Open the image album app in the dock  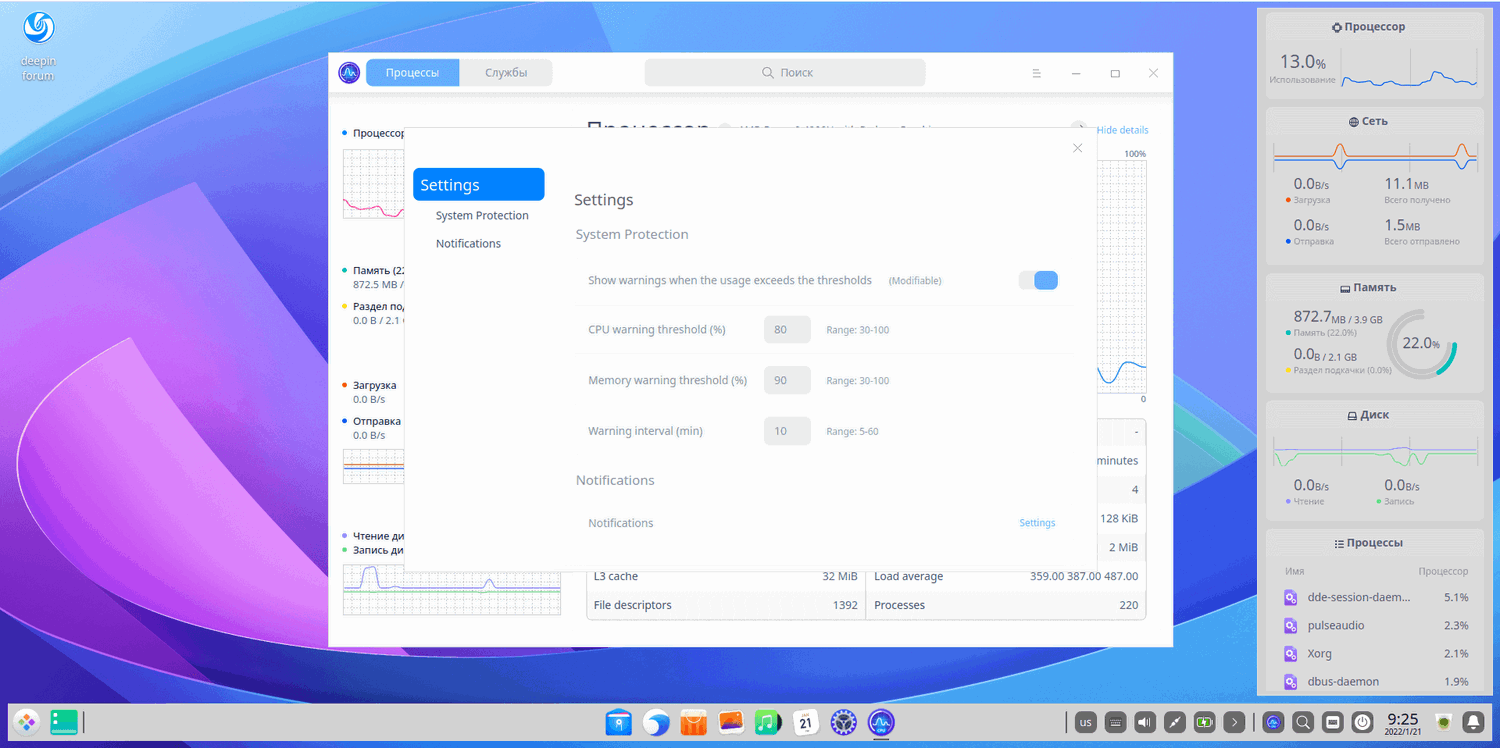click(731, 721)
